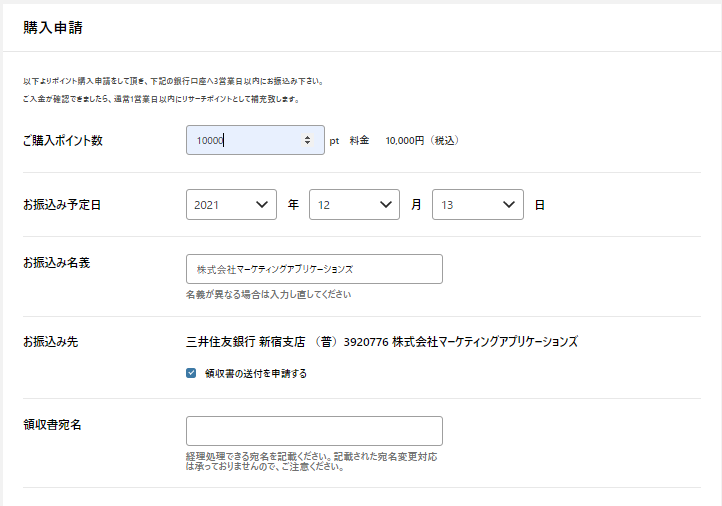The width and height of the screenshot is (722, 506).
Task: Click the 領収書の送付を申請する checkbox label
Action: (x=256, y=373)
